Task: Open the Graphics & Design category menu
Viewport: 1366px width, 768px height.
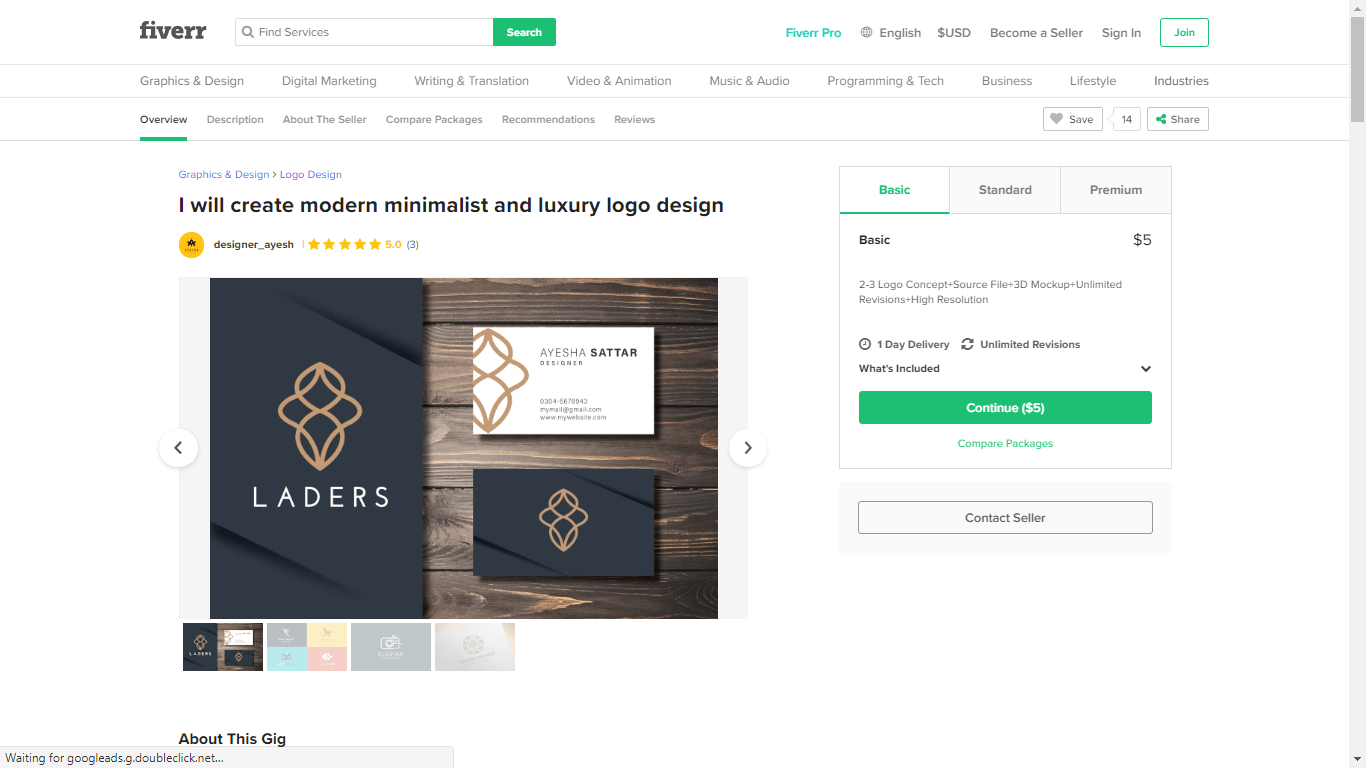Action: [x=192, y=81]
